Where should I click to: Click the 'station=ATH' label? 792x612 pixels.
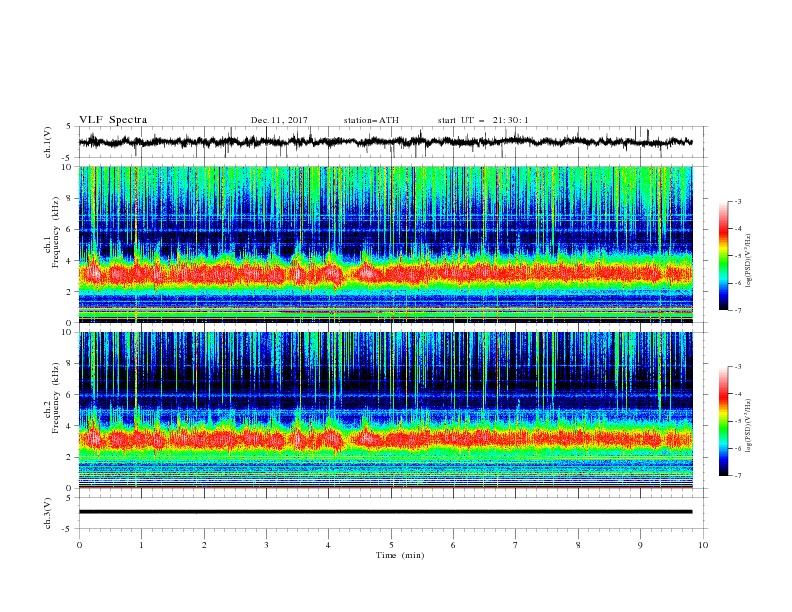[x=371, y=120]
